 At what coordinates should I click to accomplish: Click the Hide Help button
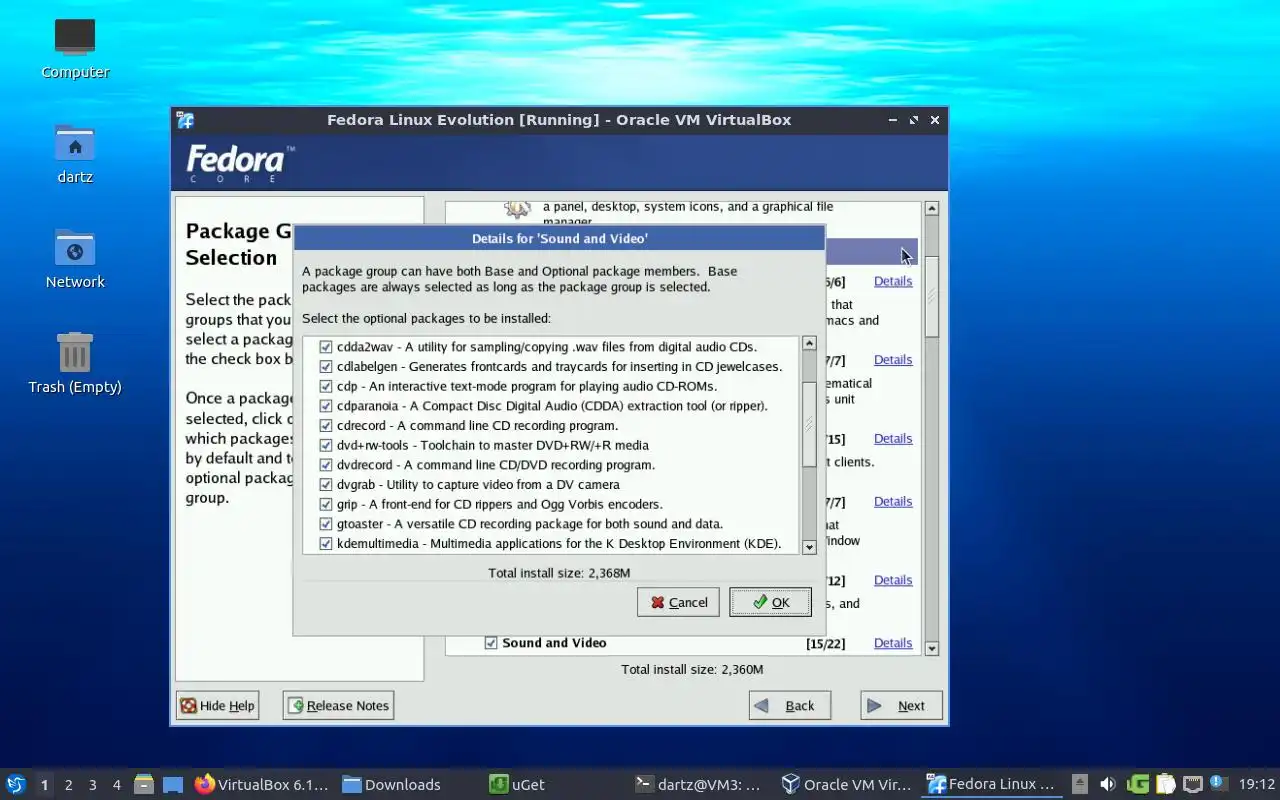pos(217,705)
